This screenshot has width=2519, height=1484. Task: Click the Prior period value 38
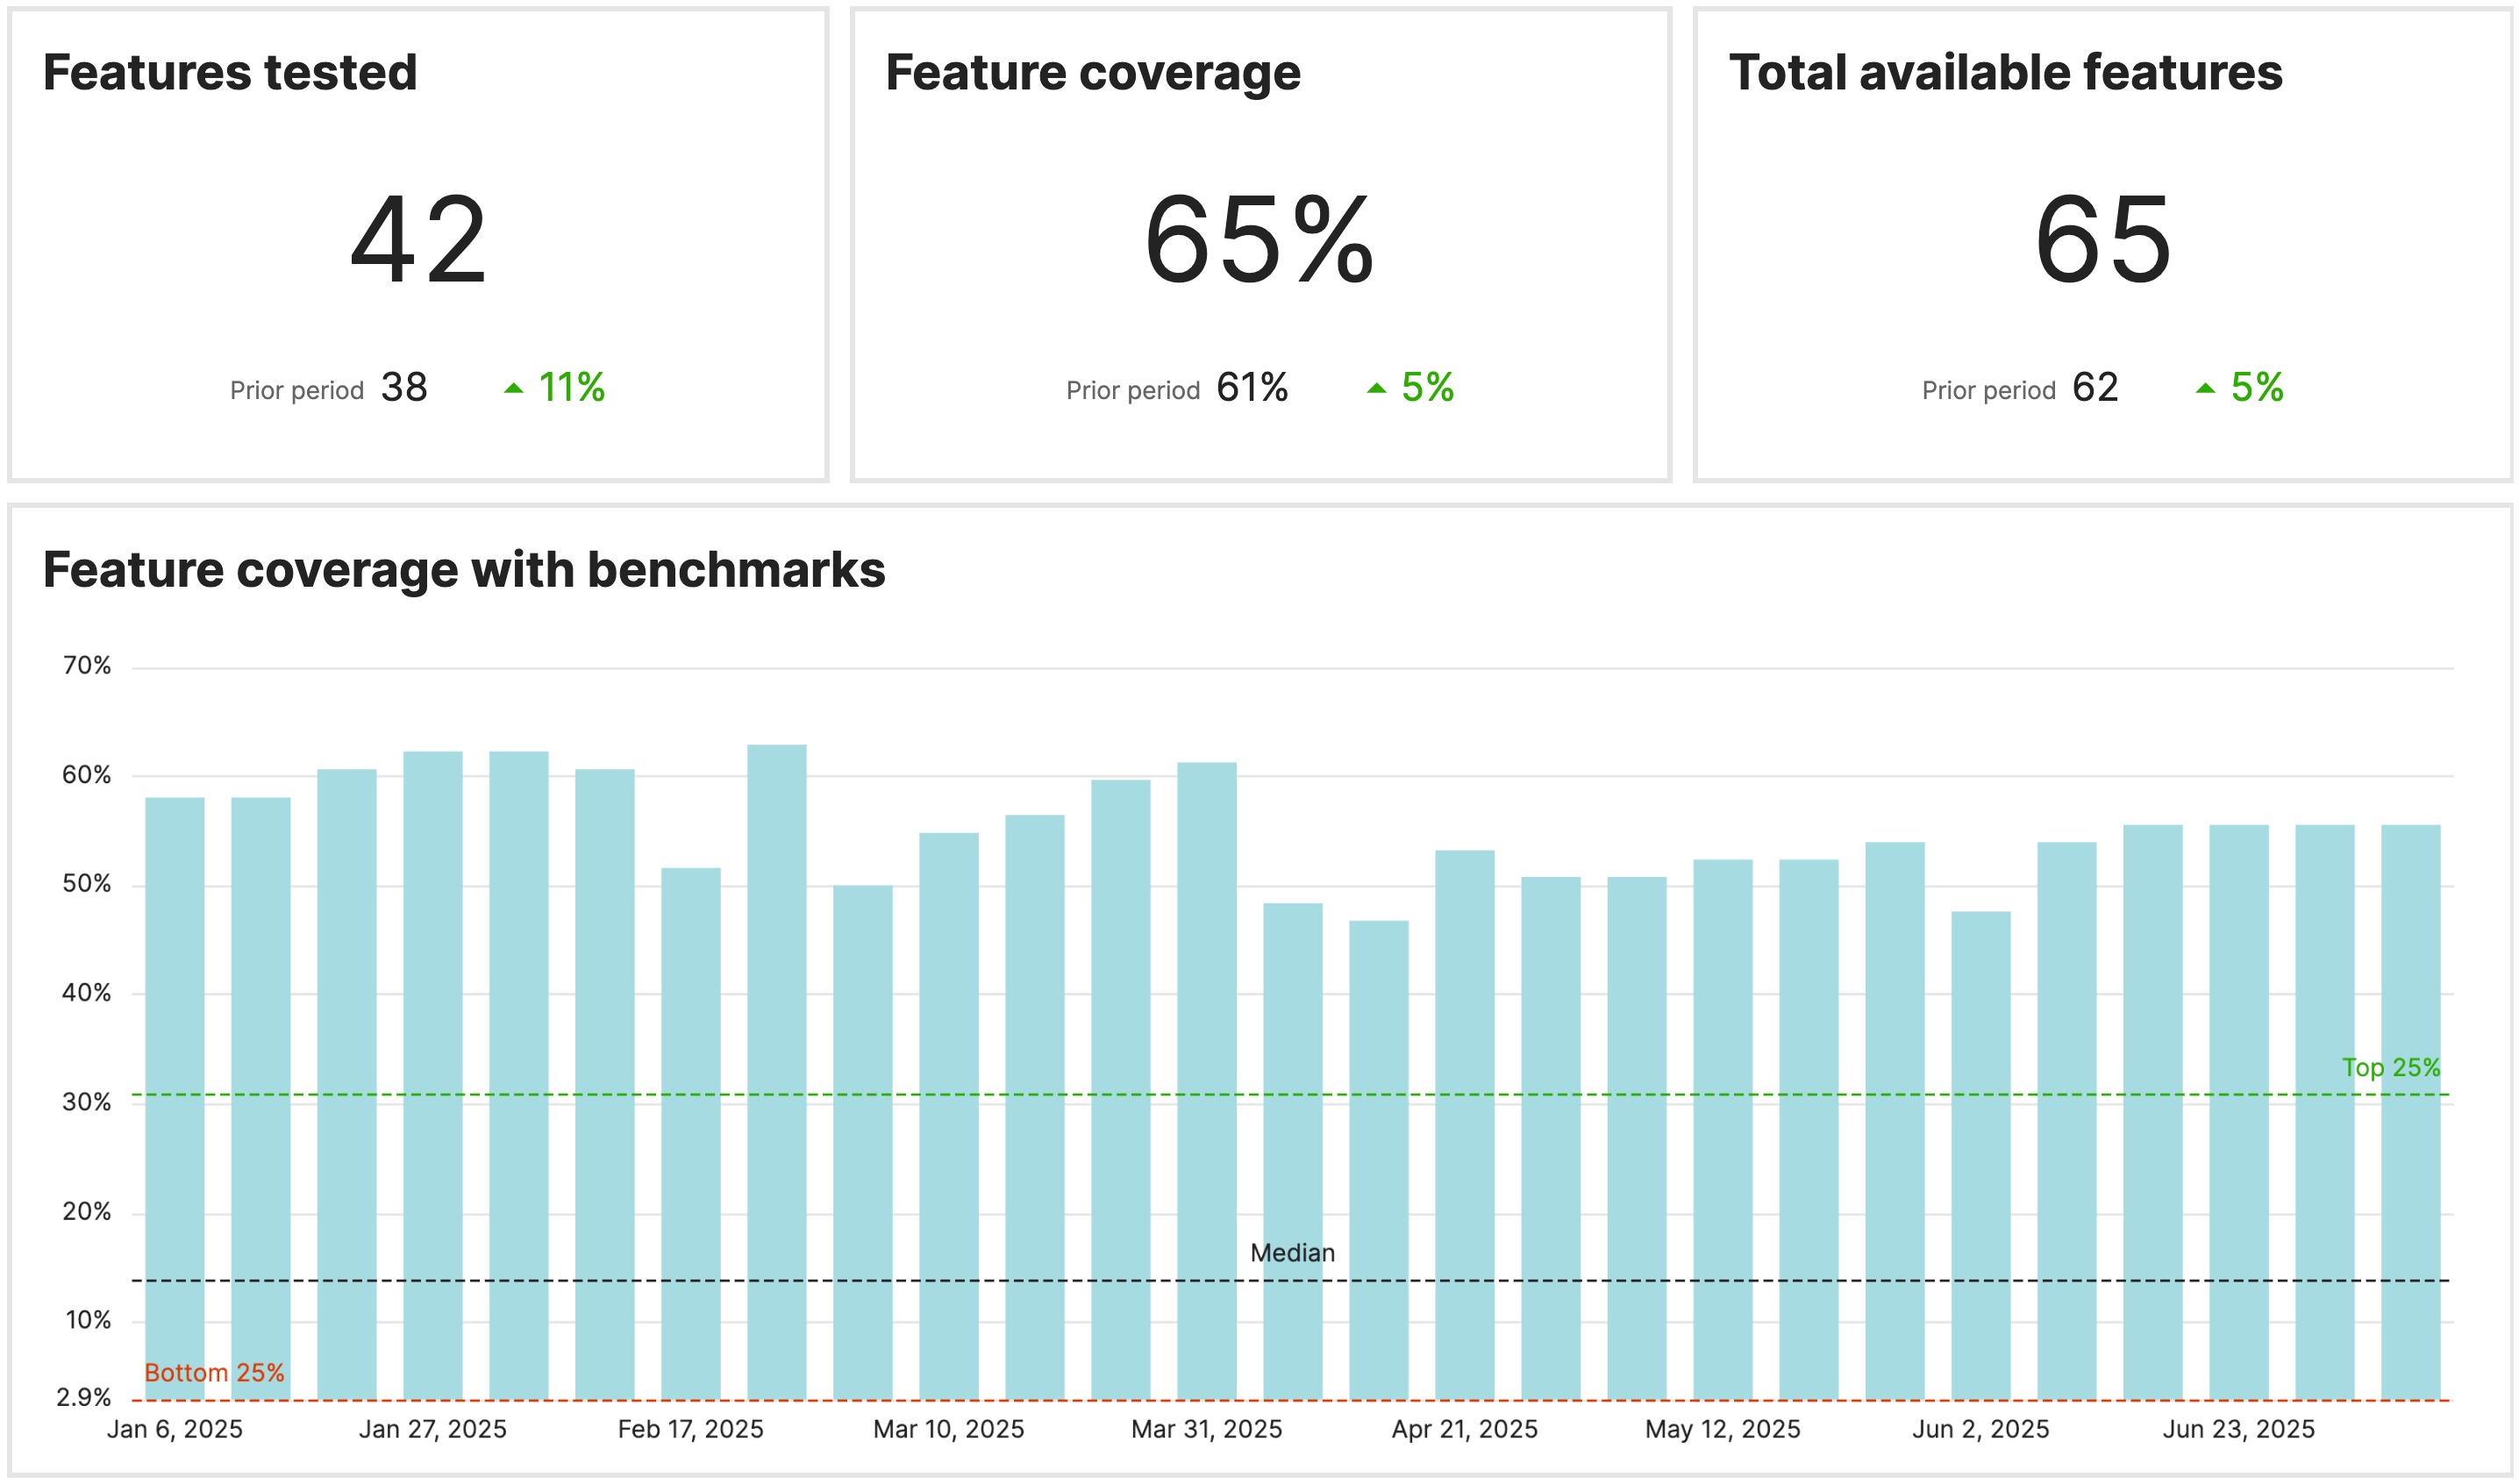pos(404,388)
